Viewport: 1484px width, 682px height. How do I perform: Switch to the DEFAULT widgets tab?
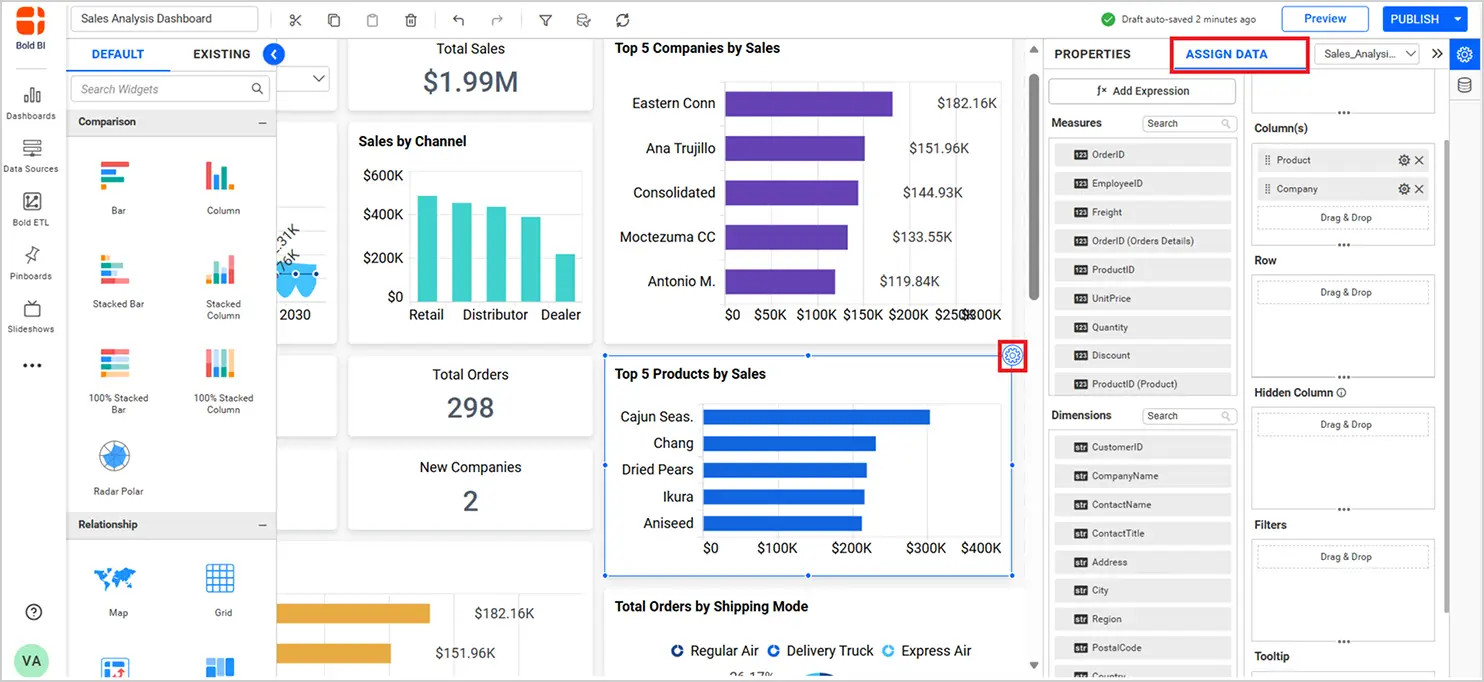pyautogui.click(x=118, y=54)
